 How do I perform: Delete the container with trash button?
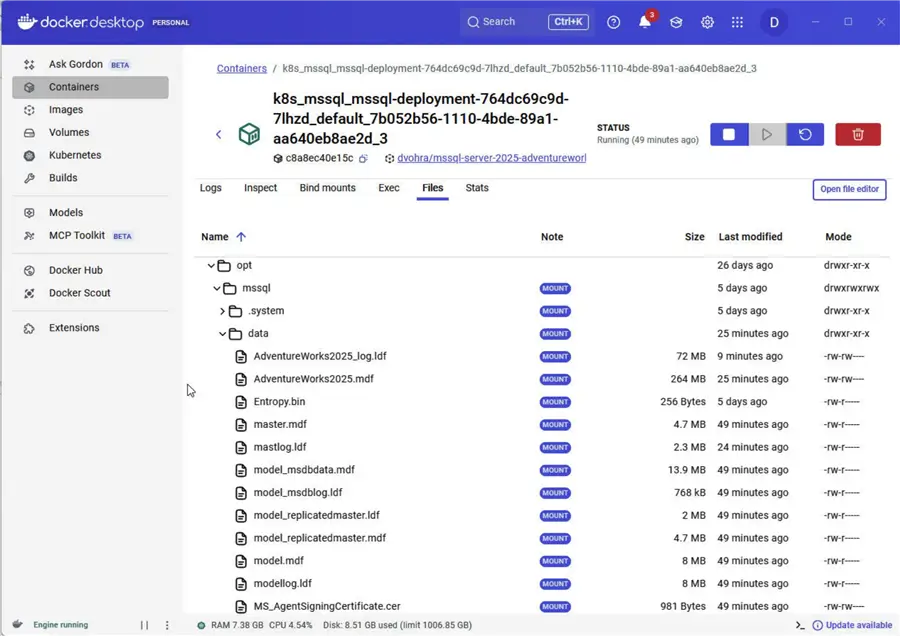[858, 134]
